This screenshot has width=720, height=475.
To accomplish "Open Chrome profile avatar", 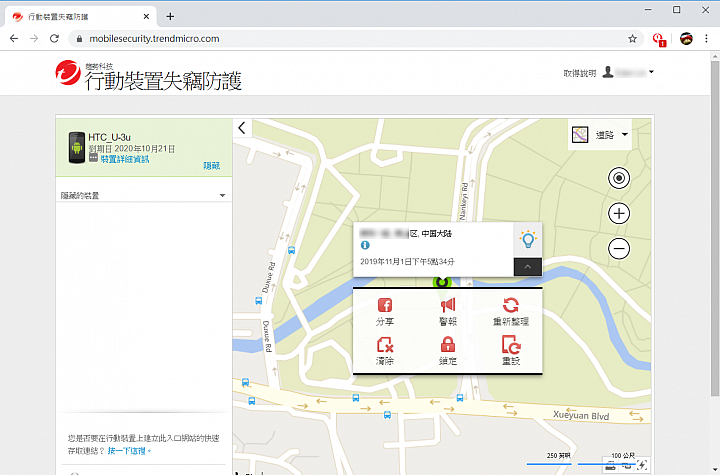I will click(x=686, y=39).
